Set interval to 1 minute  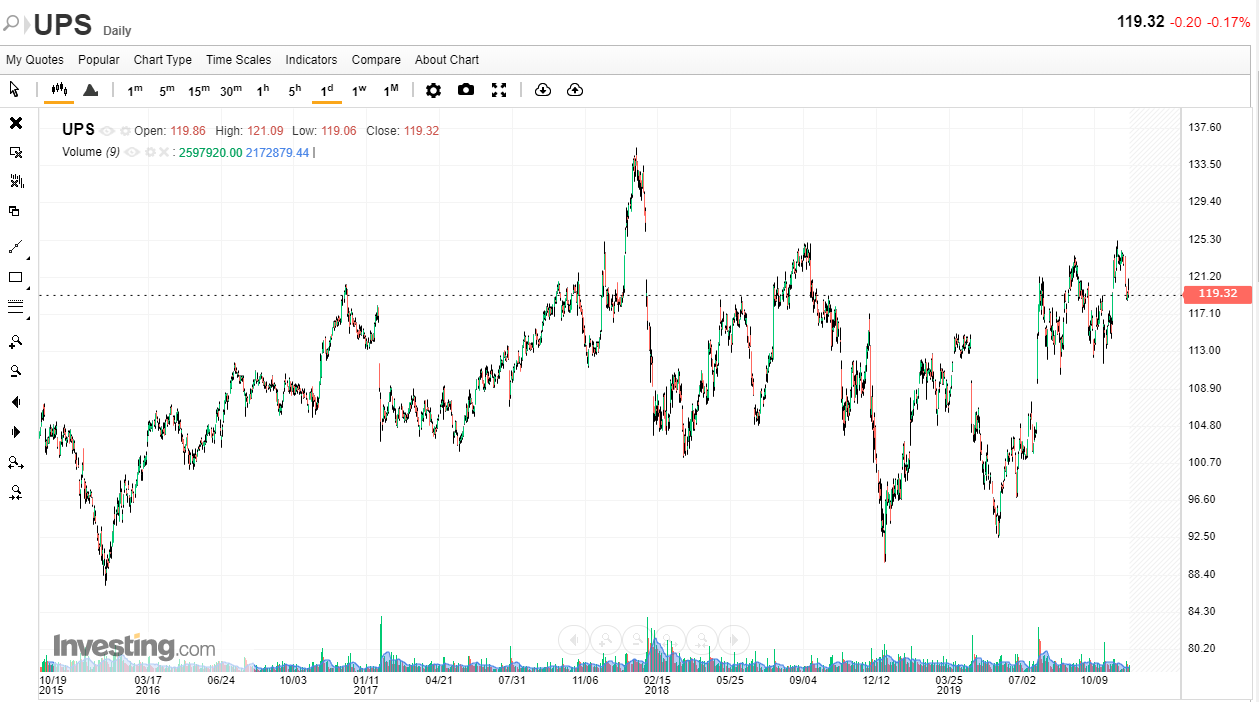135,90
